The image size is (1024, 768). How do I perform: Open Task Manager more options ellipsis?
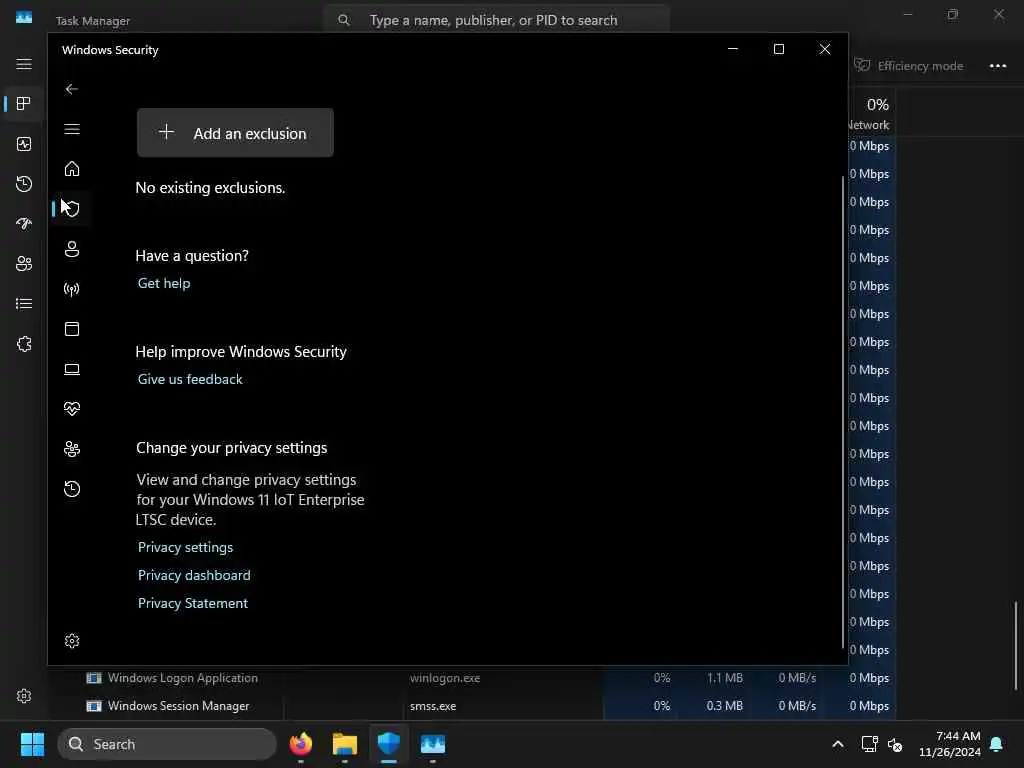pyautogui.click(x=998, y=65)
